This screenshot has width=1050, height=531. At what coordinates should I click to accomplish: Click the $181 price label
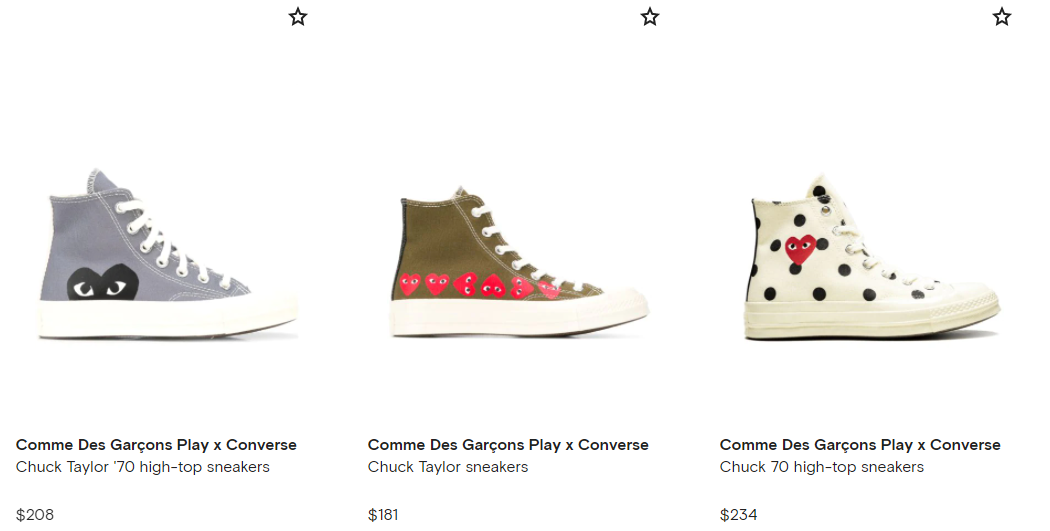pyautogui.click(x=383, y=515)
